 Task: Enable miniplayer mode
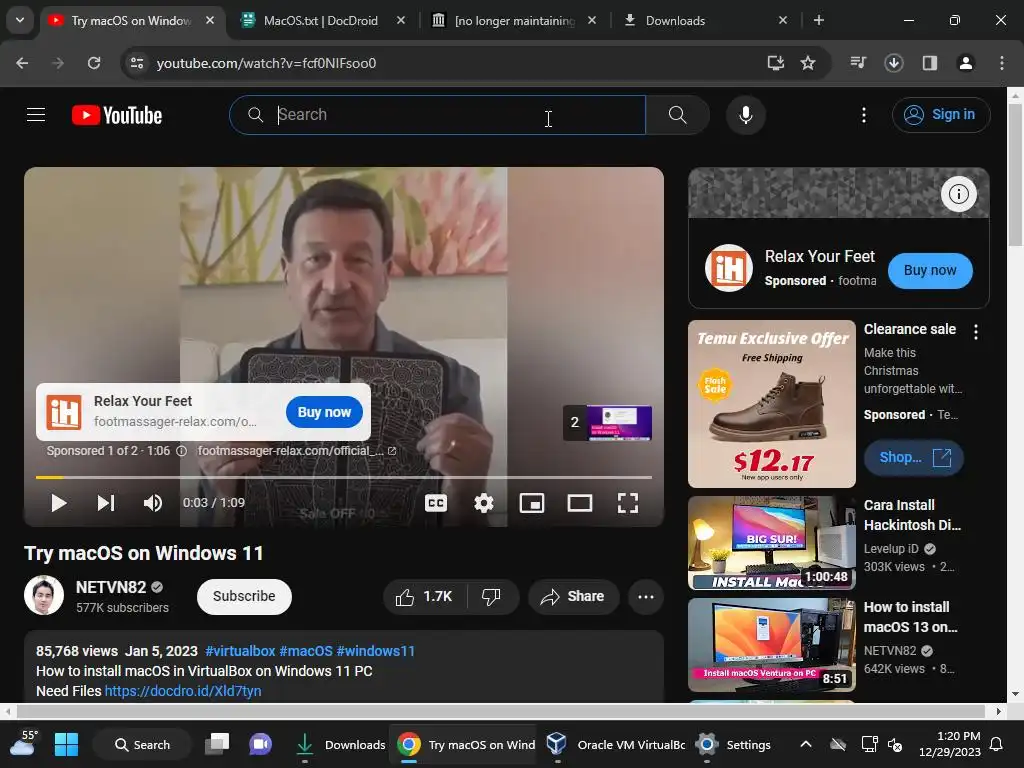point(532,503)
